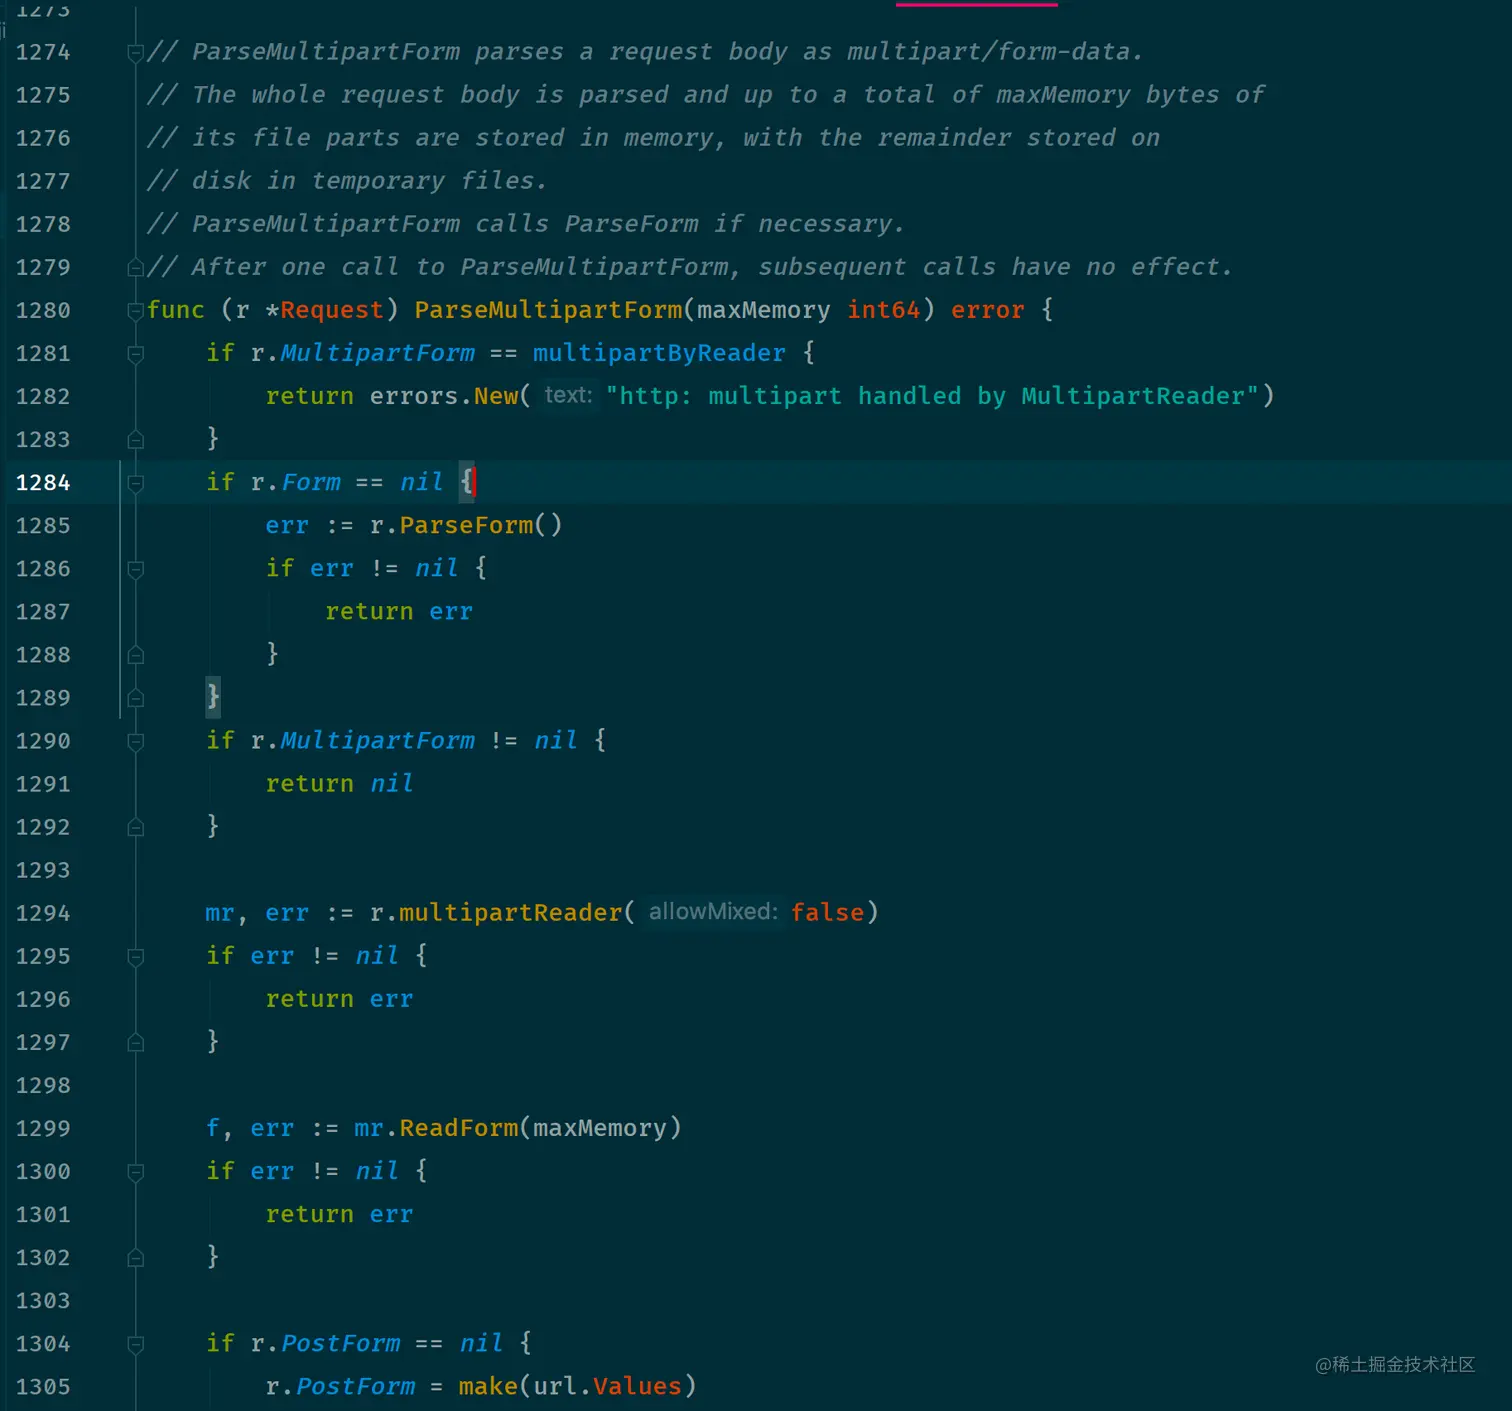Fold the MultipartForm check at line 1290
Viewport: 1512px width, 1411px height.
136,741
